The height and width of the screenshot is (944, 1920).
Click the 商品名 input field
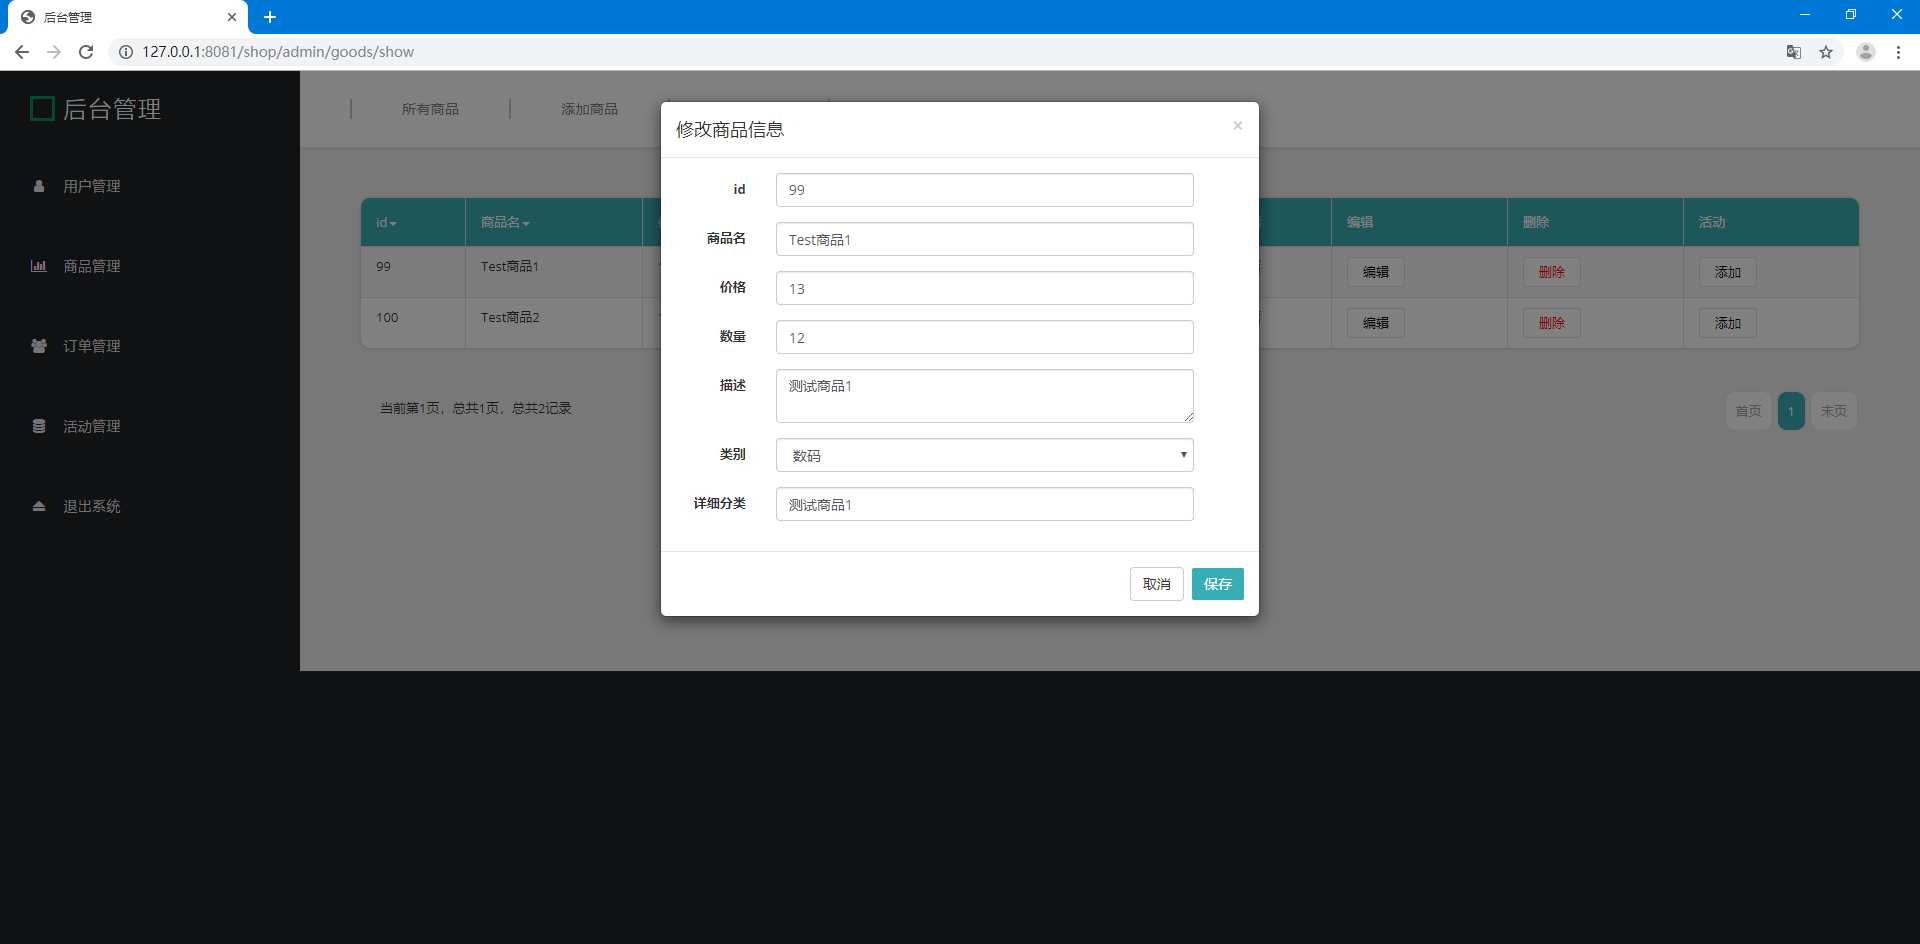tap(985, 239)
